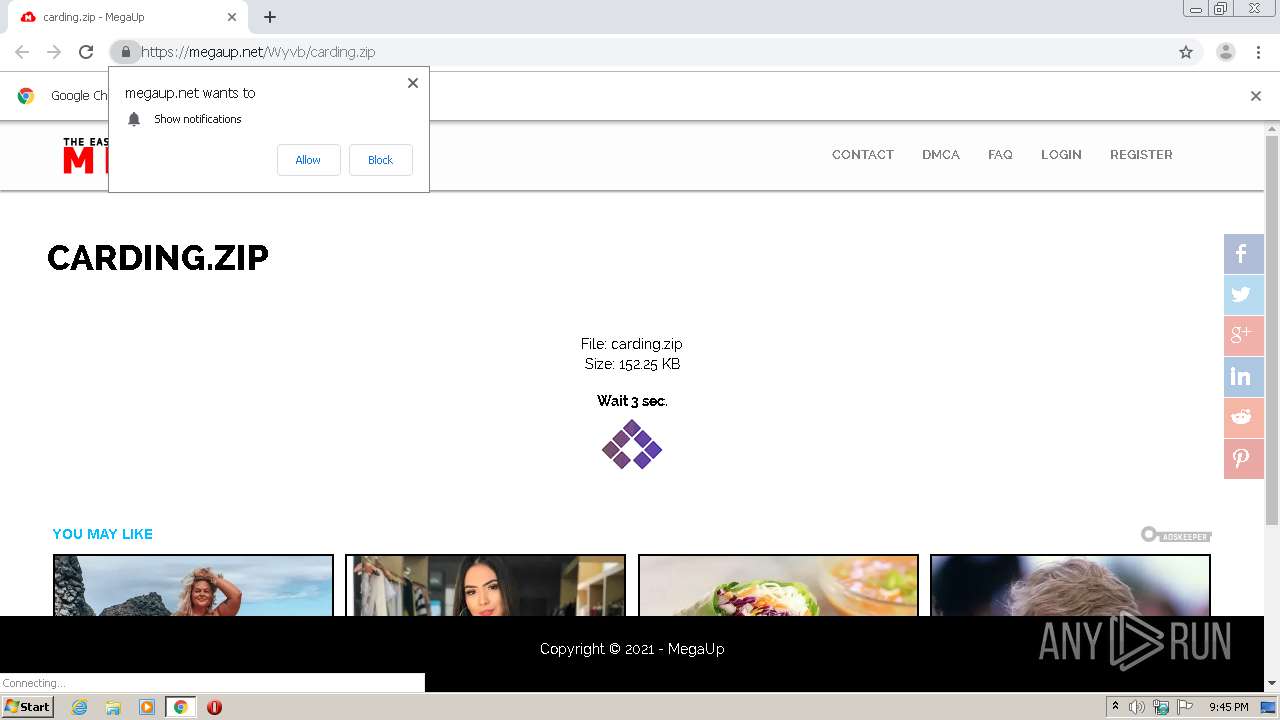Click the Show desktop button
The height and width of the screenshot is (720, 1280).
coord(1270,707)
